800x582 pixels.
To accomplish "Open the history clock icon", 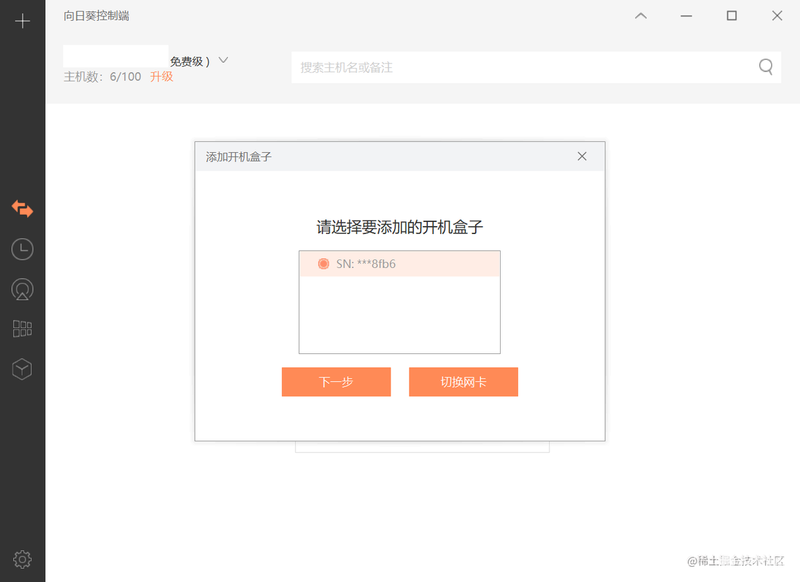I will 22,249.
